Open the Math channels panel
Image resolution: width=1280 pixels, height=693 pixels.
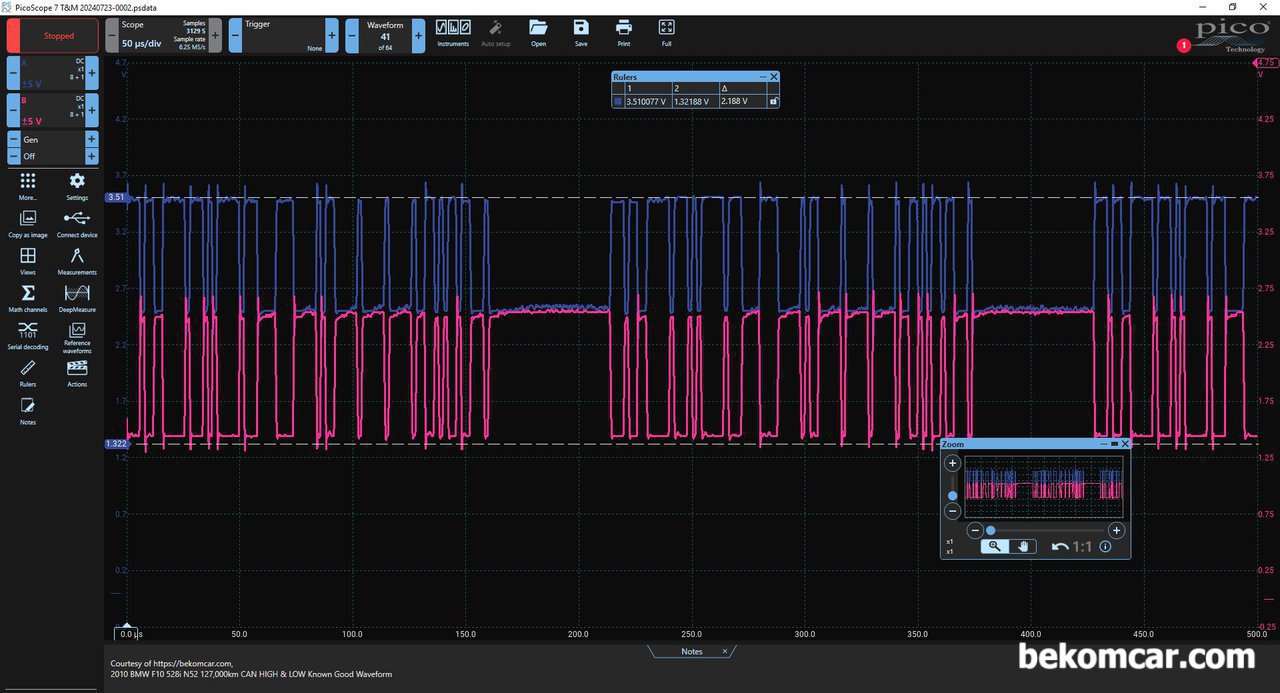tap(28, 296)
